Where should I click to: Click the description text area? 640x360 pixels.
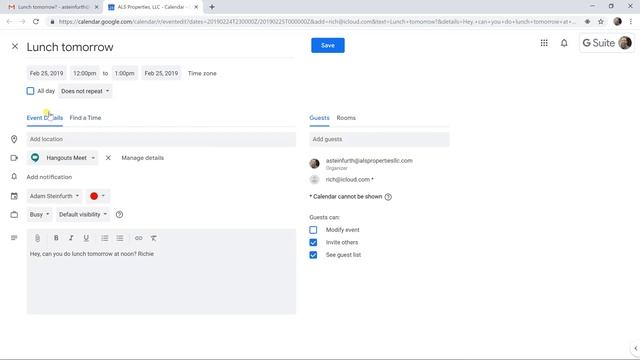coord(161,280)
